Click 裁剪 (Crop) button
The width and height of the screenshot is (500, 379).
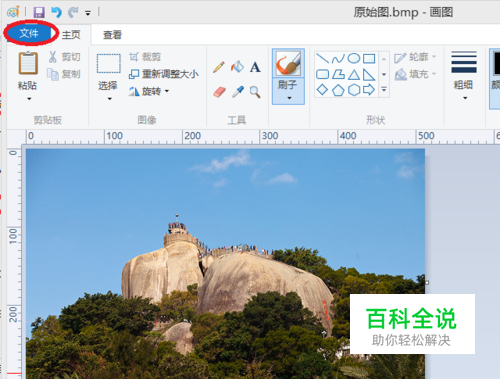[145, 57]
